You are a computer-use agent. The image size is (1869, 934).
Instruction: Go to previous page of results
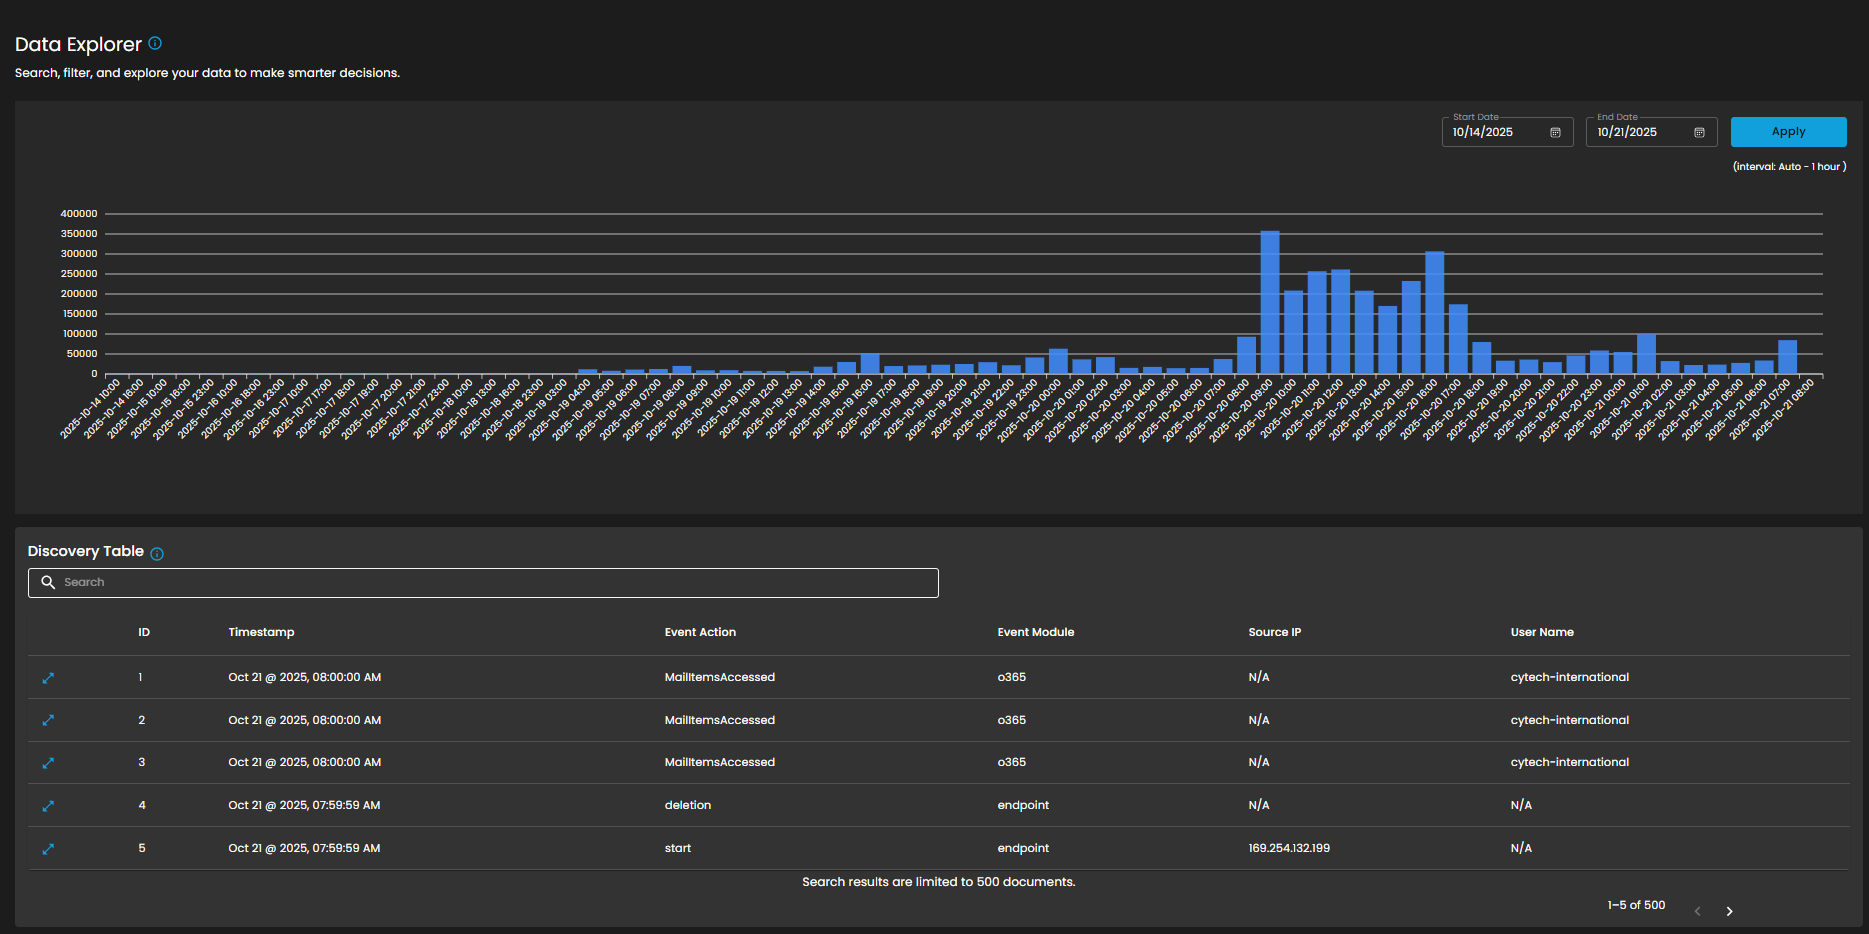pos(1697,911)
